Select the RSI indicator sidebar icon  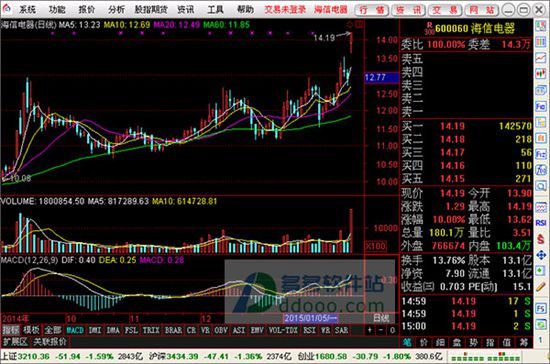coord(541,223)
